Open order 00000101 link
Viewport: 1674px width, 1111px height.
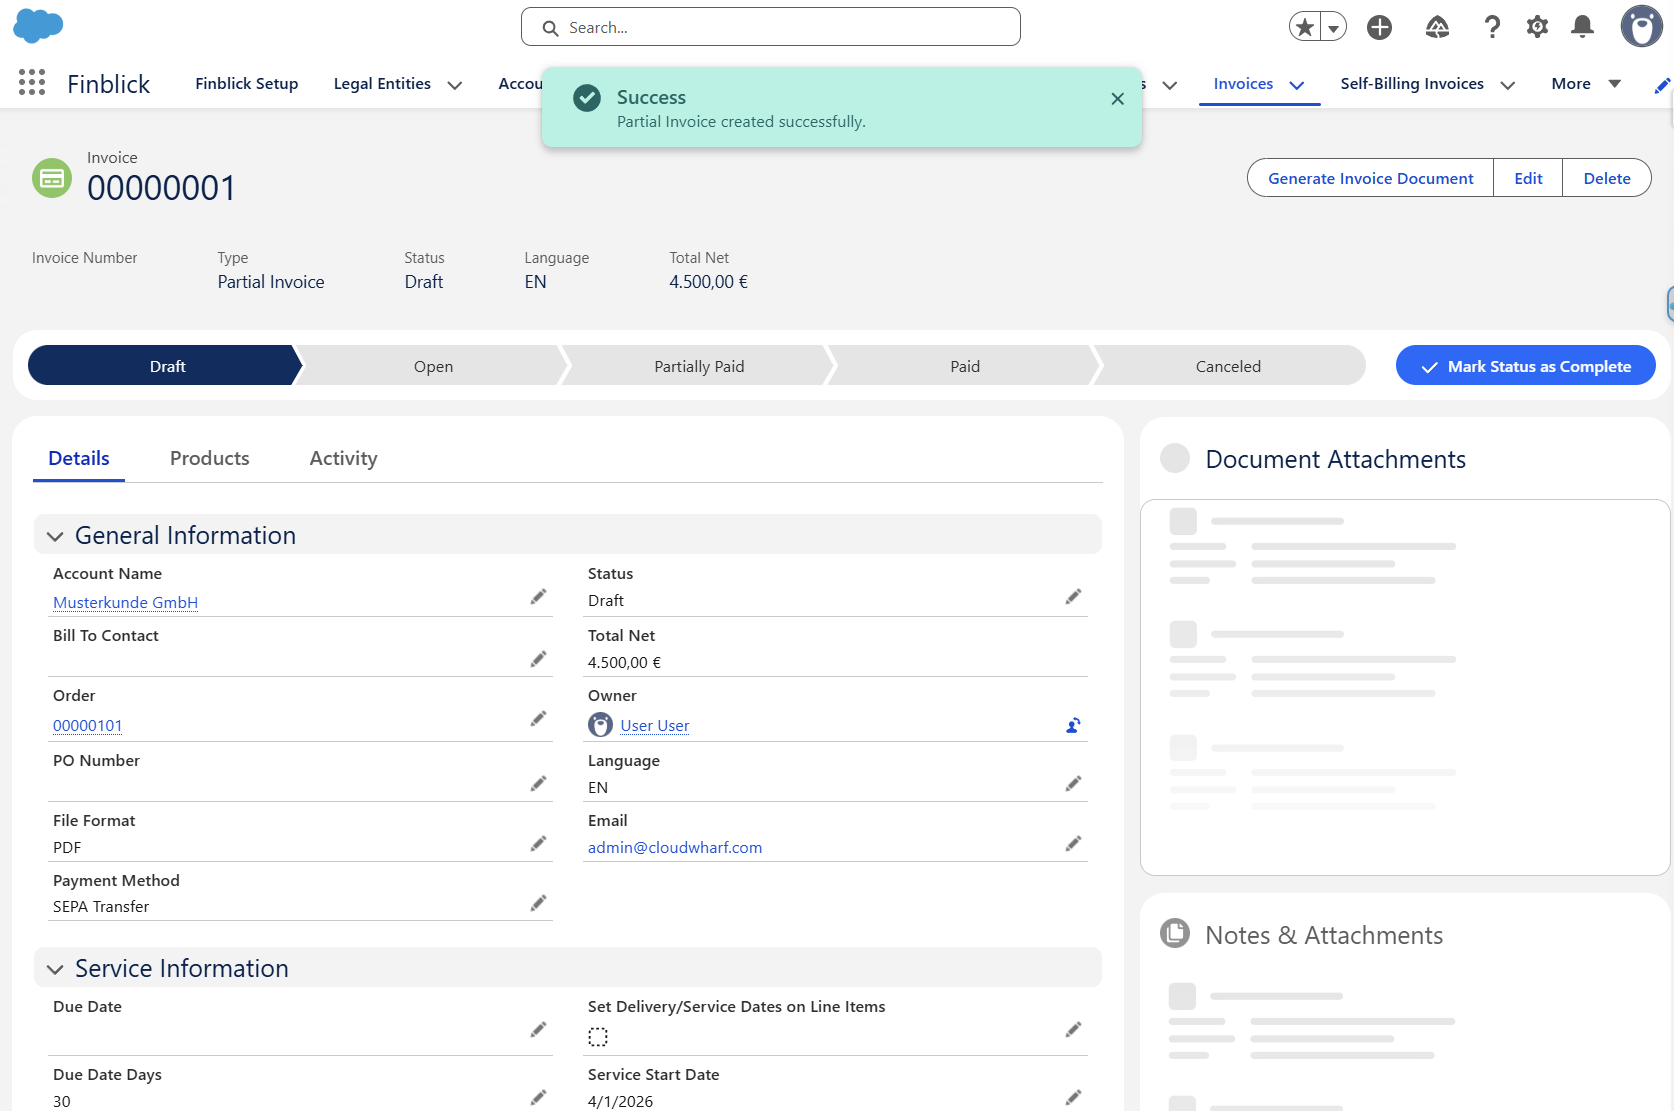(x=88, y=725)
